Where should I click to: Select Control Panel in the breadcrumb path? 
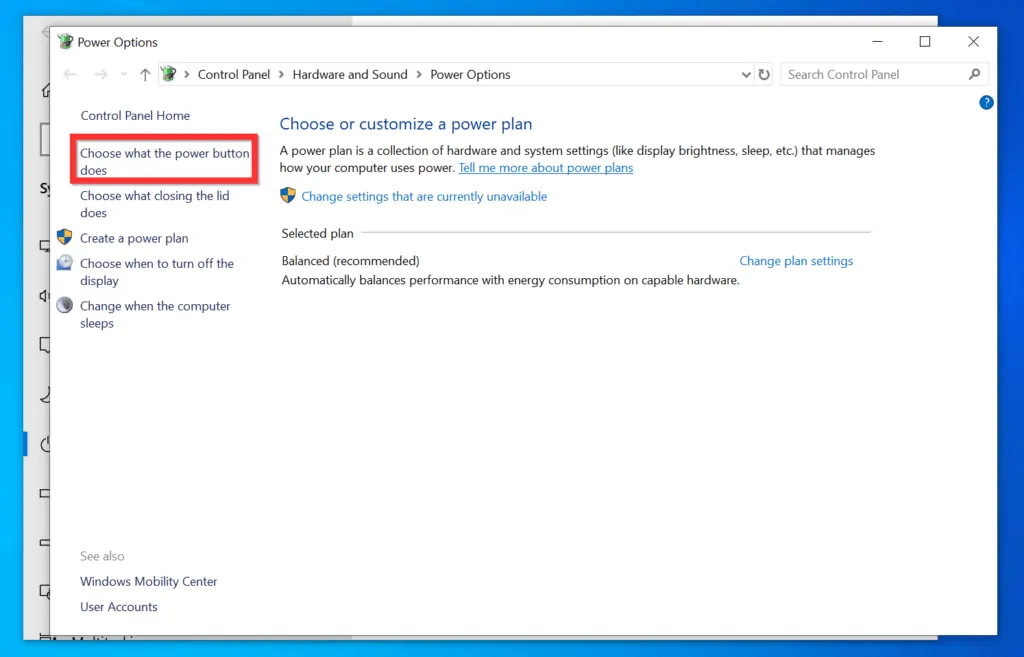point(234,75)
